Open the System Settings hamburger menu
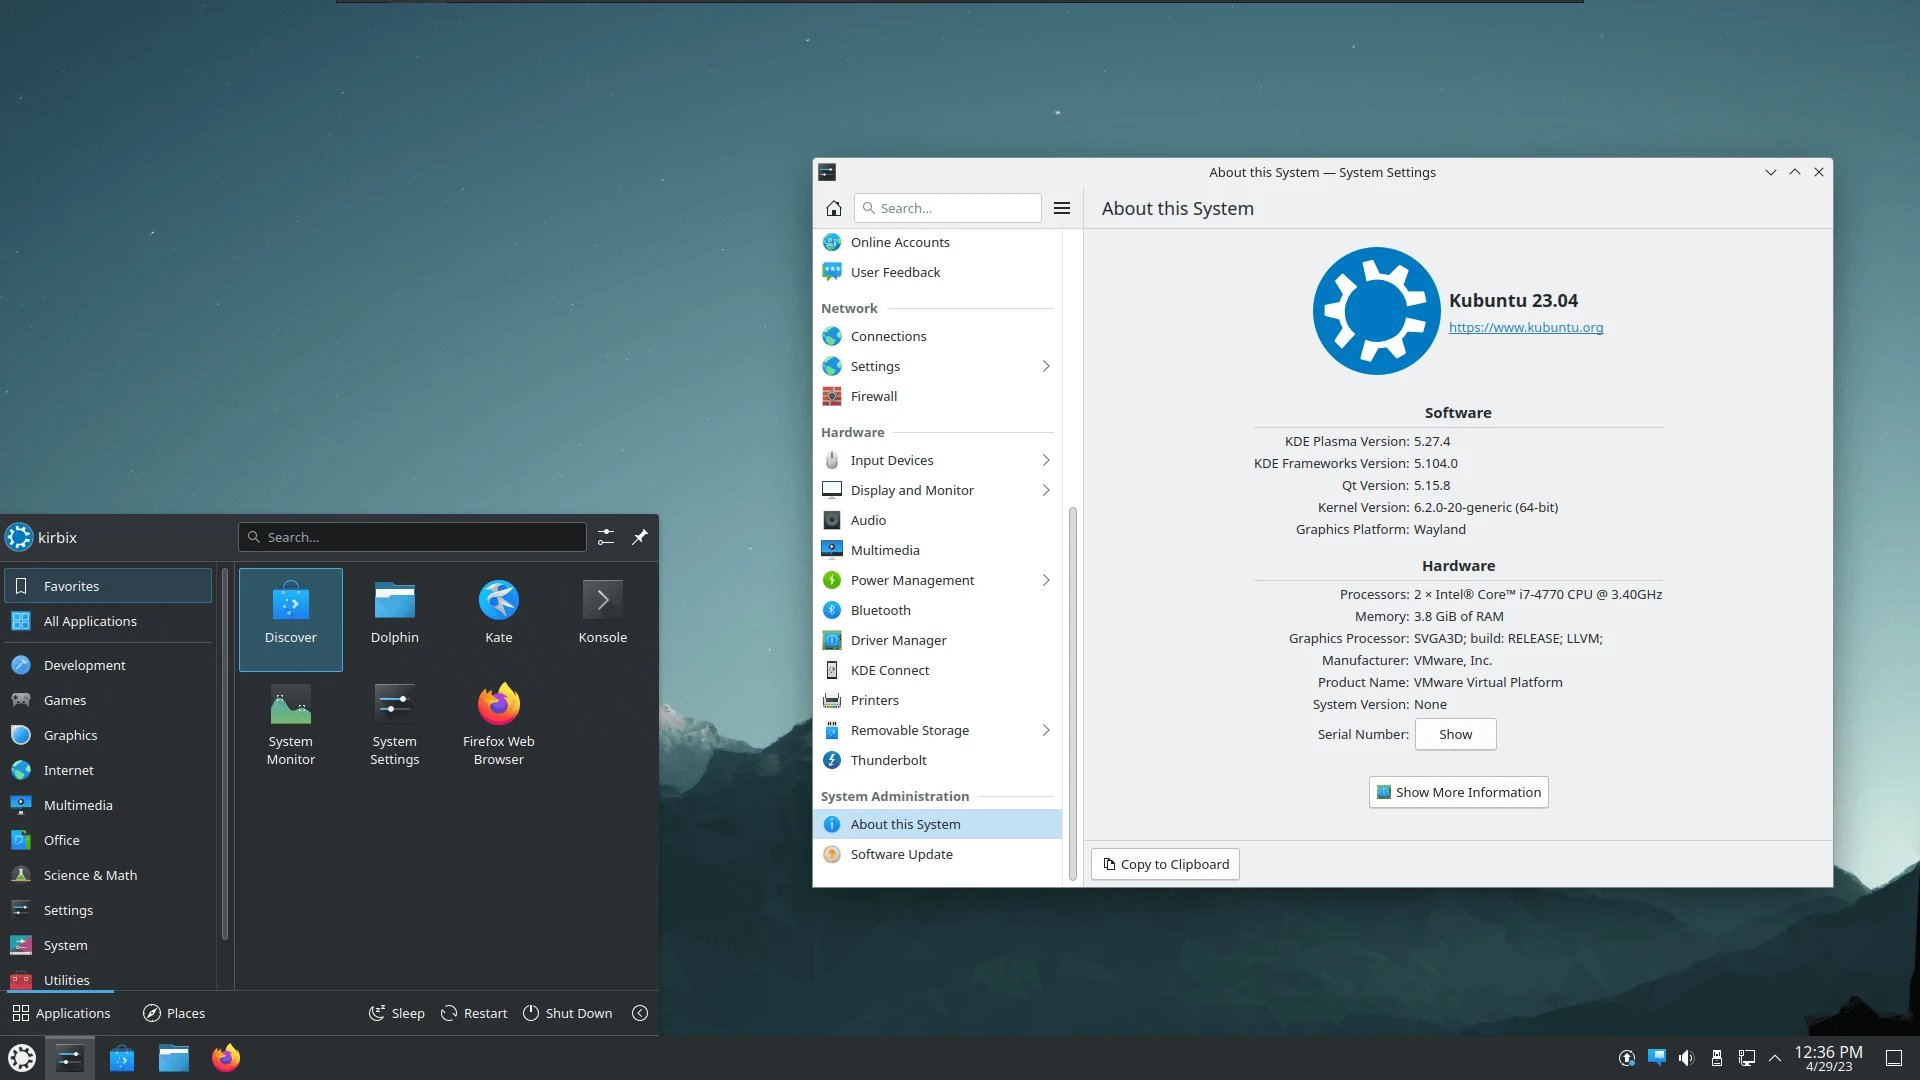The image size is (1920, 1080). (1062, 208)
